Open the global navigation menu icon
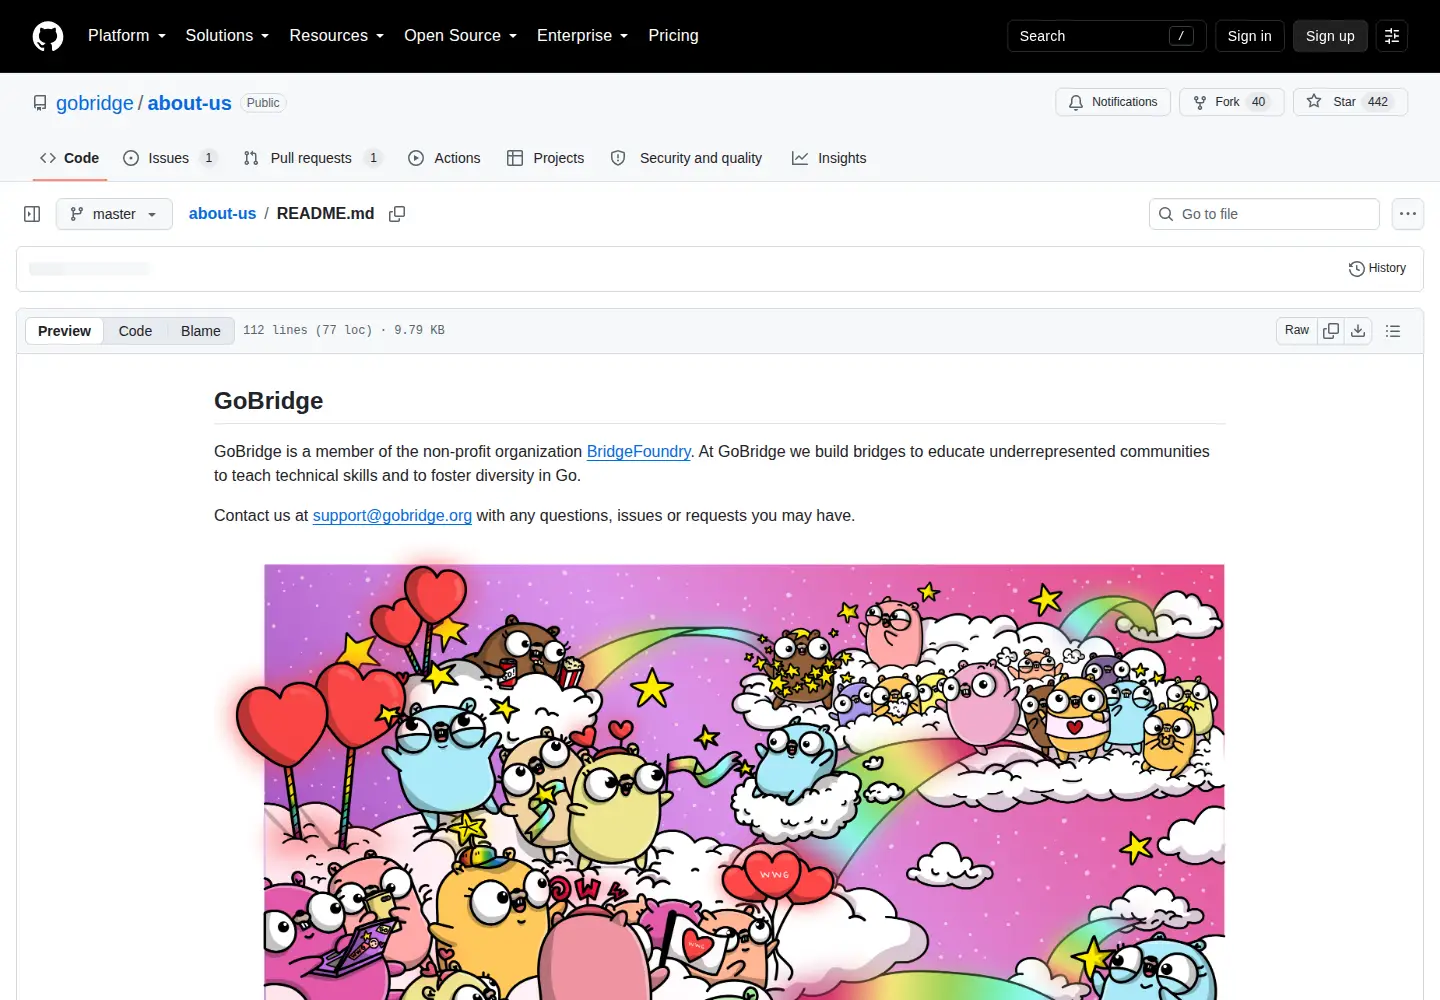 (x=1392, y=36)
